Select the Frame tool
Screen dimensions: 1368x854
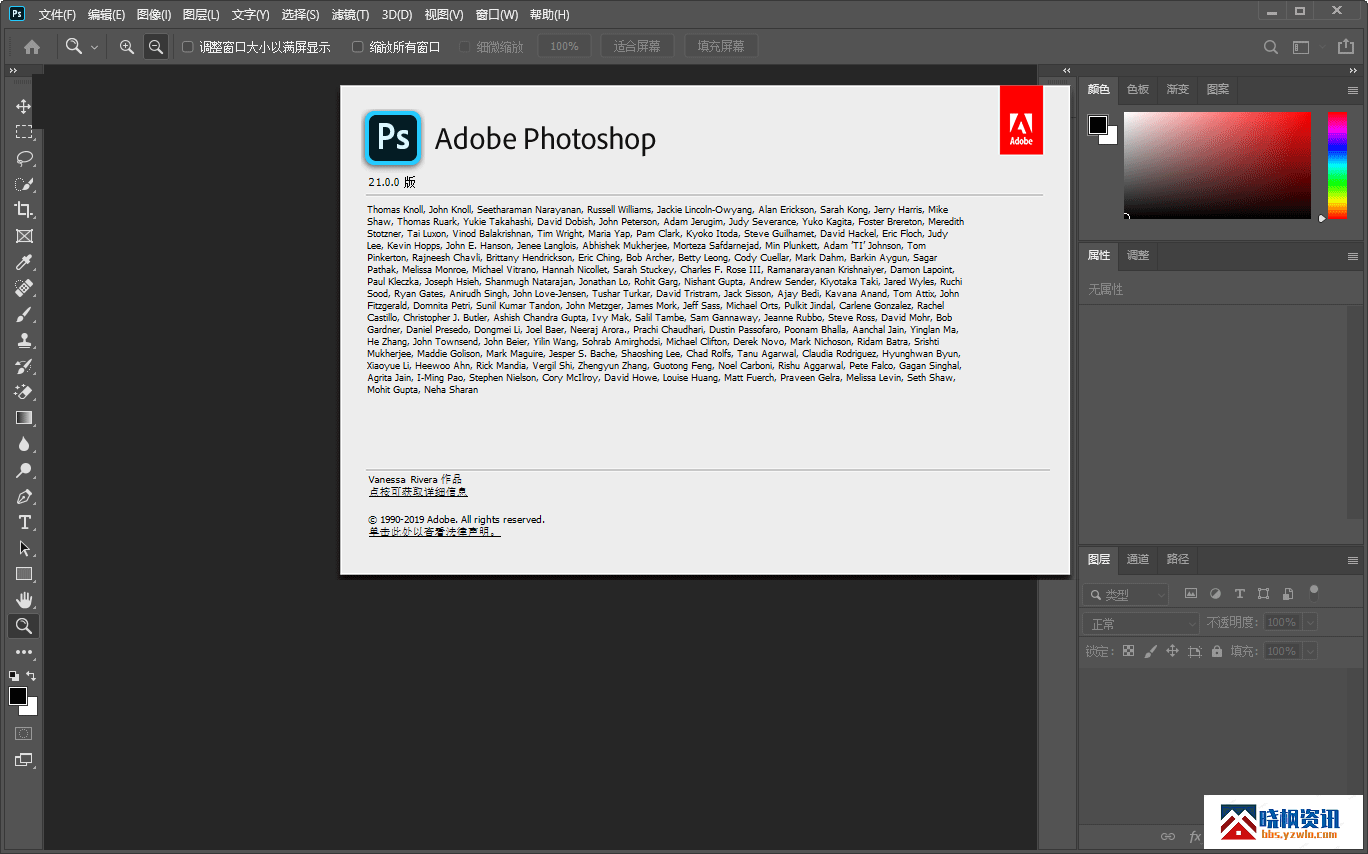click(x=23, y=236)
